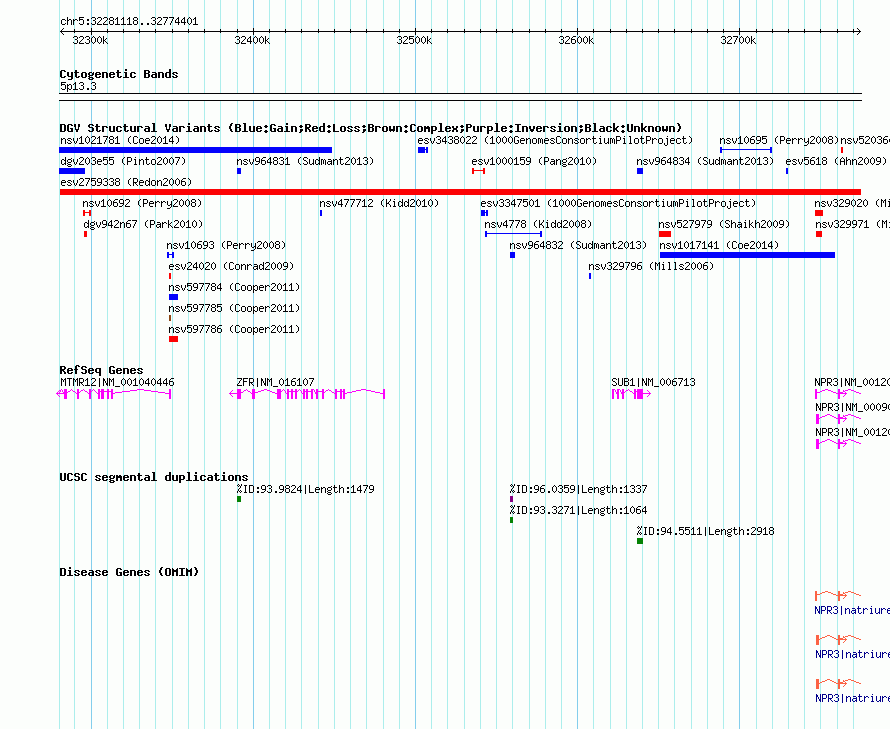Screen dimensions: 890x729
Task: Select the esv1000159 (Pang2010) label
Action: [534, 161]
